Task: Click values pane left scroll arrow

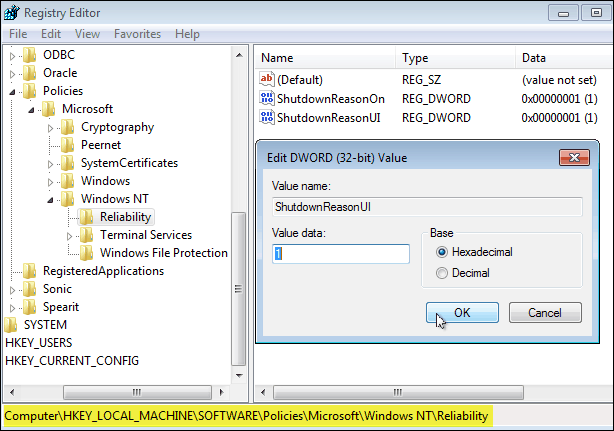Action: coord(263,392)
